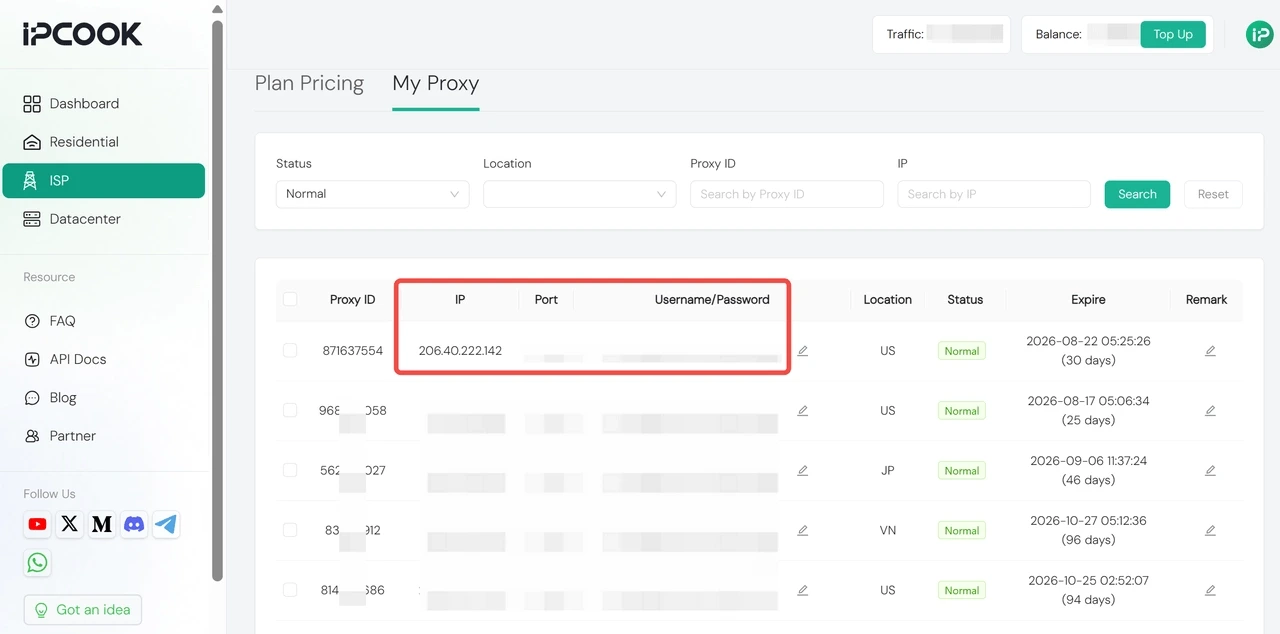Click Proxy ID 871637554
This screenshot has width=1280, height=634.
tap(353, 351)
